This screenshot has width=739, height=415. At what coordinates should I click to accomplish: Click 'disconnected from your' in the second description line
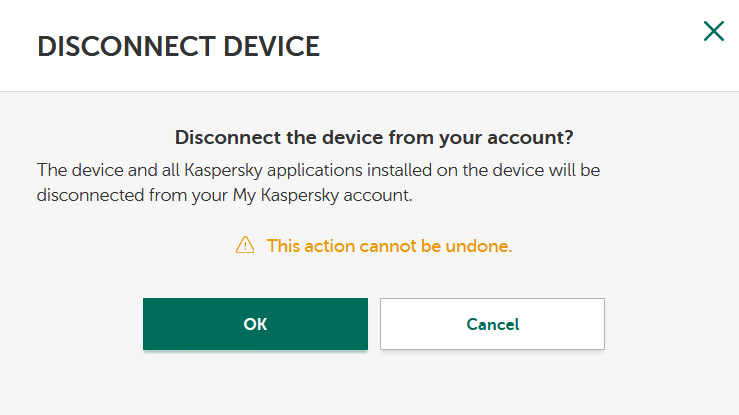132,195
